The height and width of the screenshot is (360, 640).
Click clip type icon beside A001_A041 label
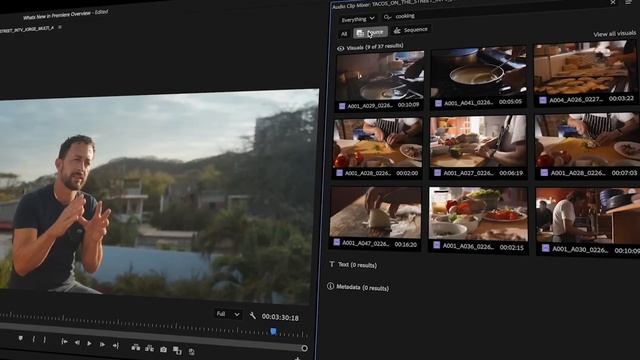tap(438, 103)
